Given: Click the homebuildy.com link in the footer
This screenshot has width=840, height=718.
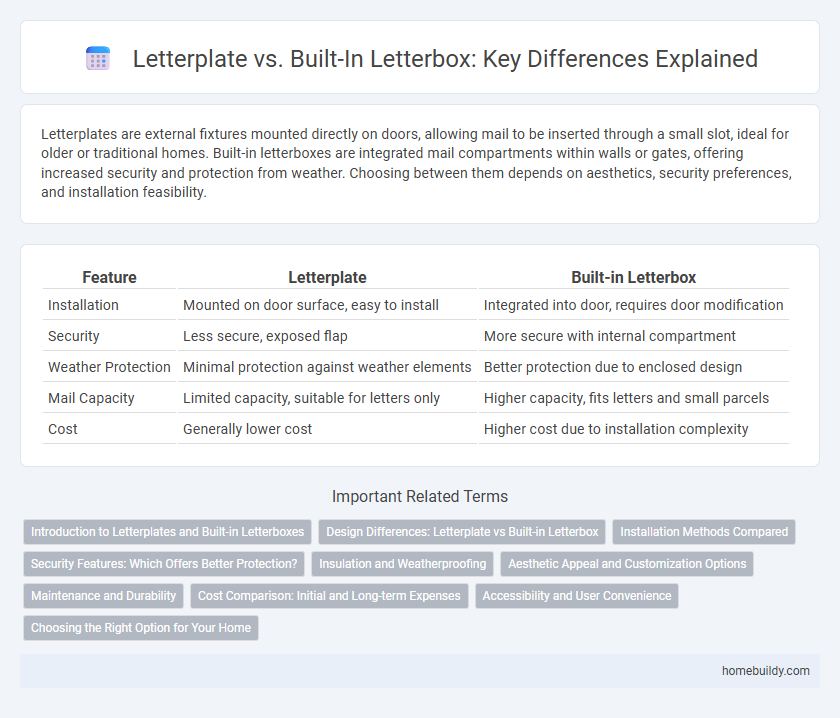Looking at the screenshot, I should point(766,671).
